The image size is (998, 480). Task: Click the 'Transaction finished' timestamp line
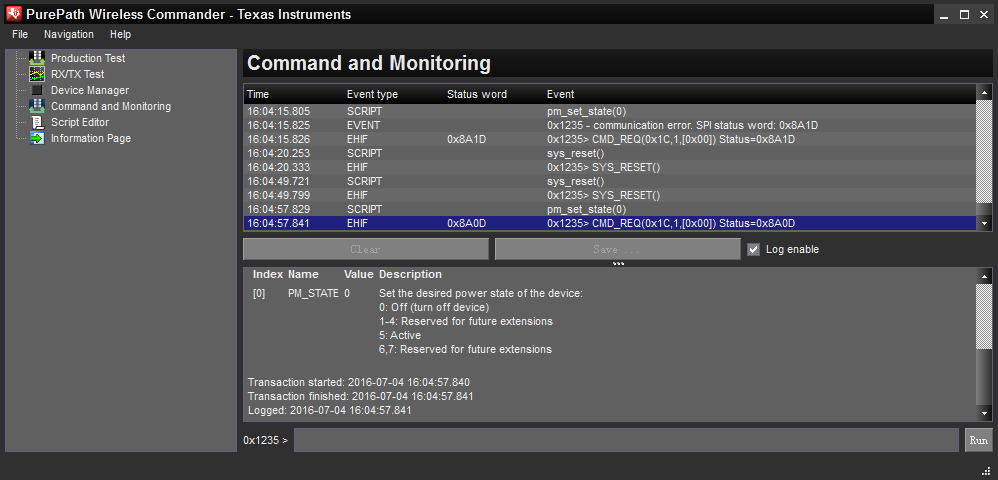[x=360, y=397]
